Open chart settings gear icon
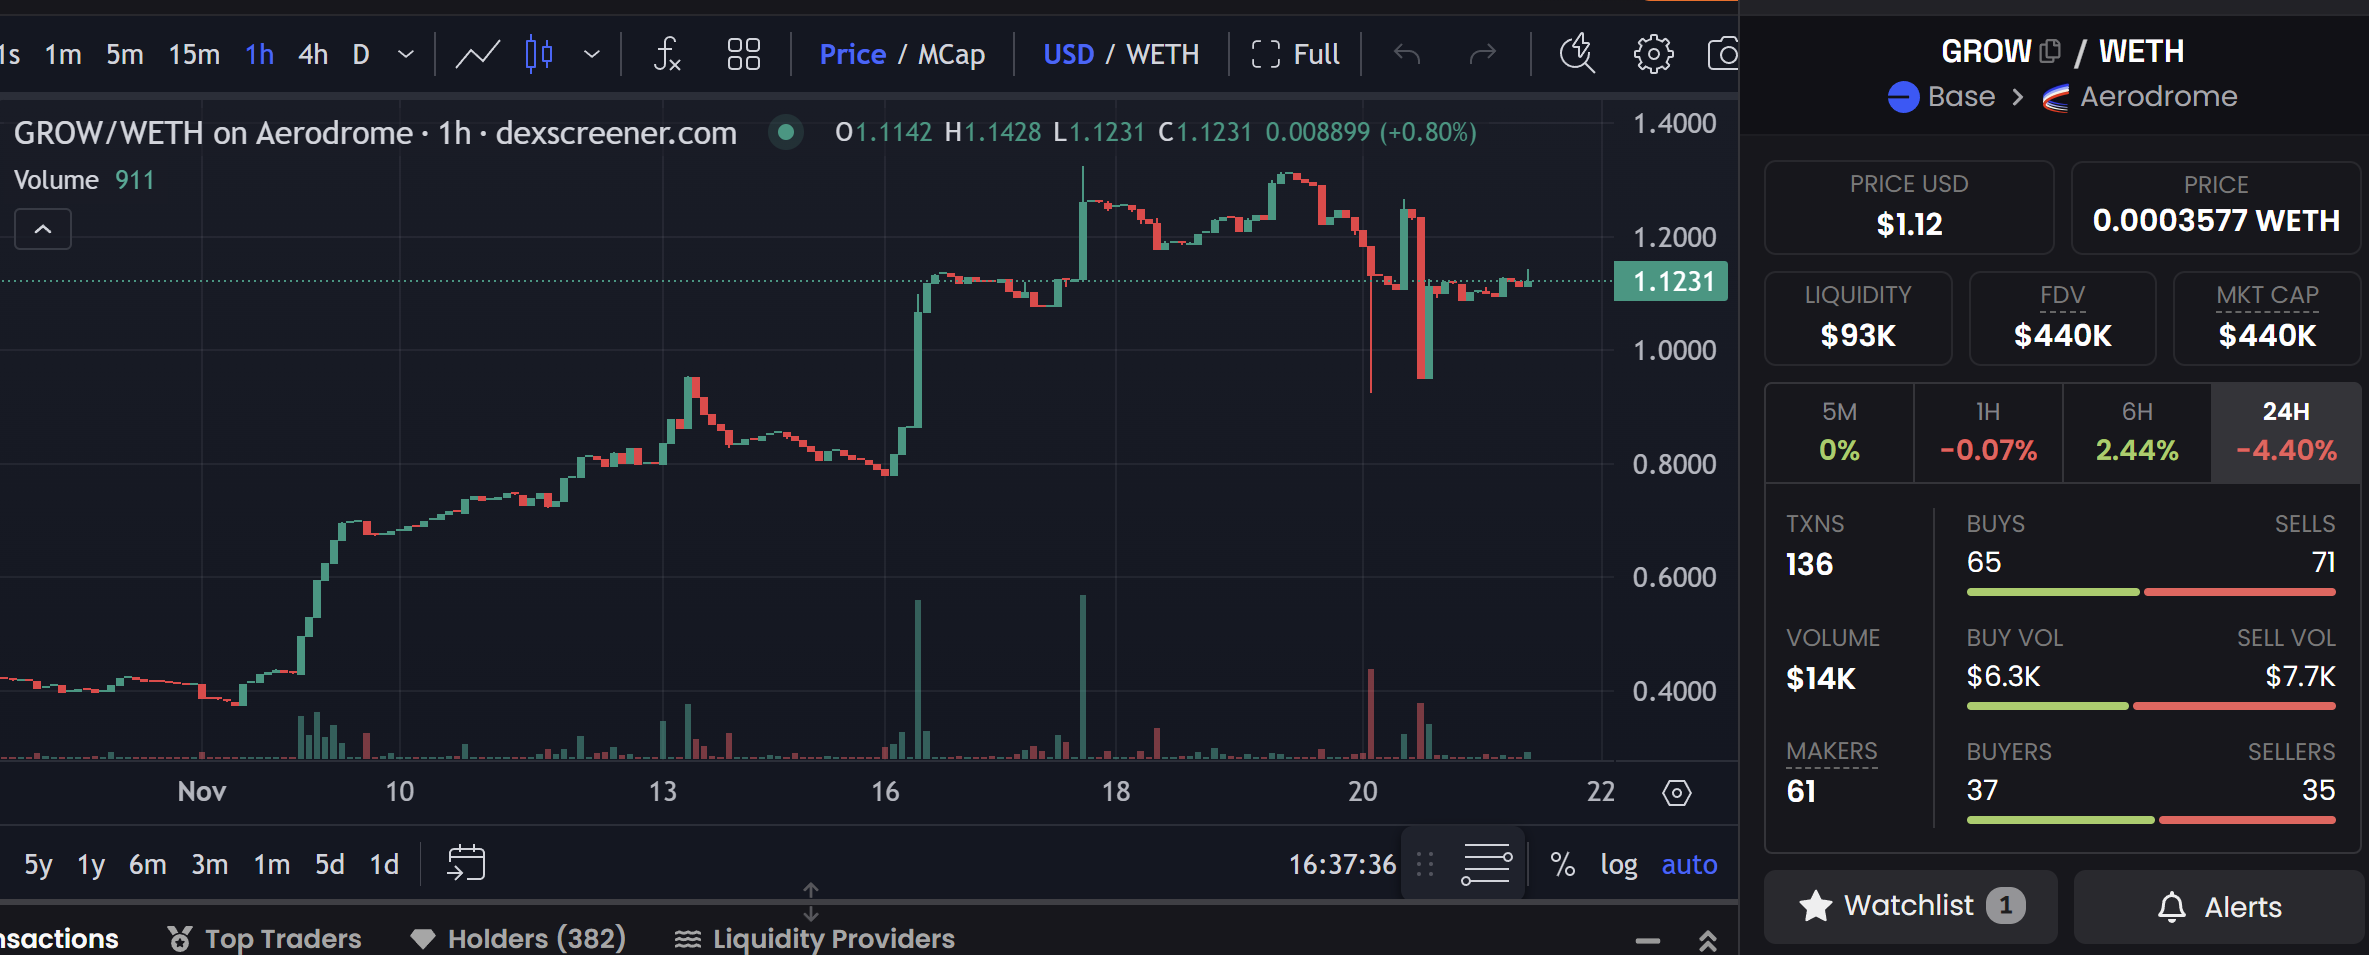This screenshot has height=955, width=2369. click(1653, 54)
